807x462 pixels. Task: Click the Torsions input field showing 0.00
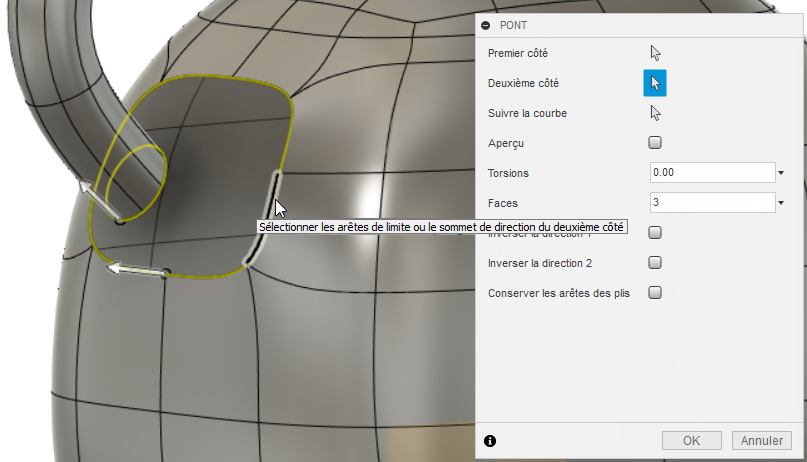[712, 172]
